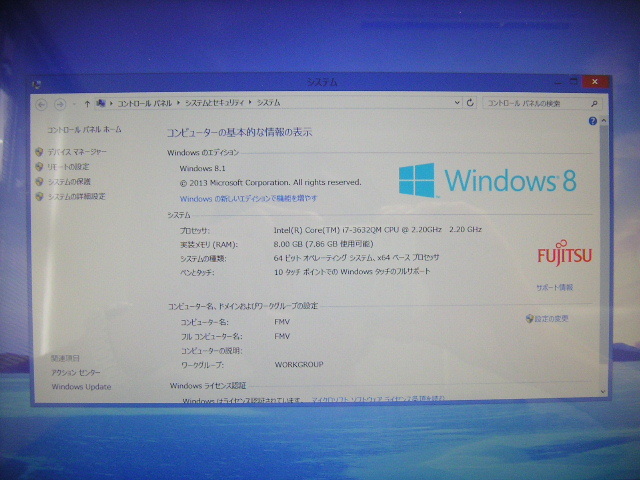Click Windows の新しいエディションで機能を増やす link

pyautogui.click(x=248, y=199)
